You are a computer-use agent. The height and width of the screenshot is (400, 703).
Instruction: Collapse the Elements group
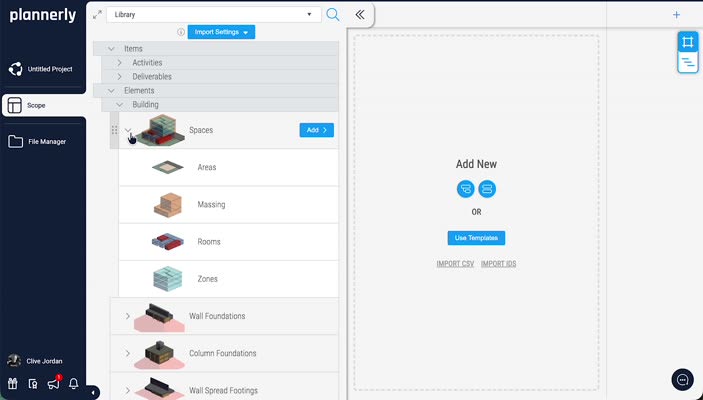pyautogui.click(x=111, y=91)
